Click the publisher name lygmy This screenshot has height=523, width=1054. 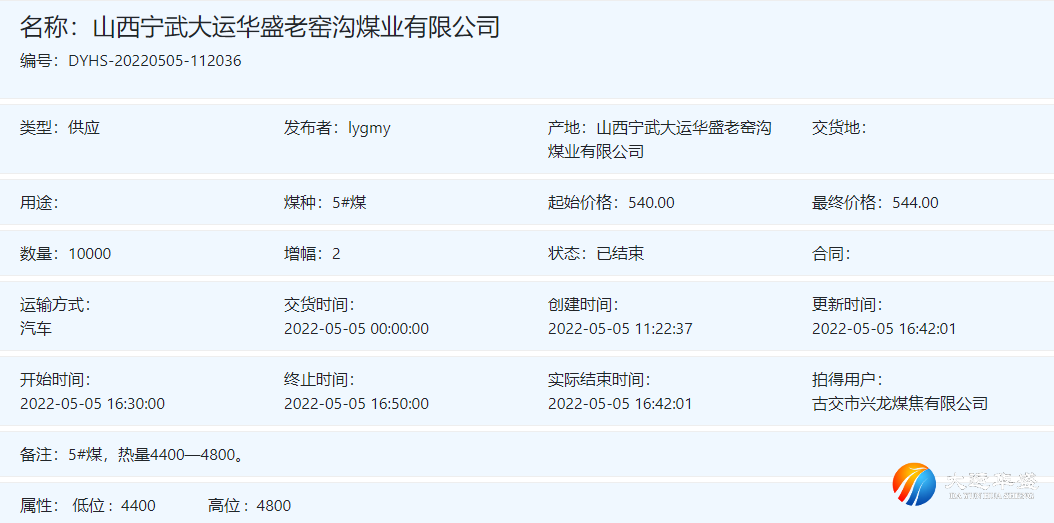pyautogui.click(x=369, y=128)
